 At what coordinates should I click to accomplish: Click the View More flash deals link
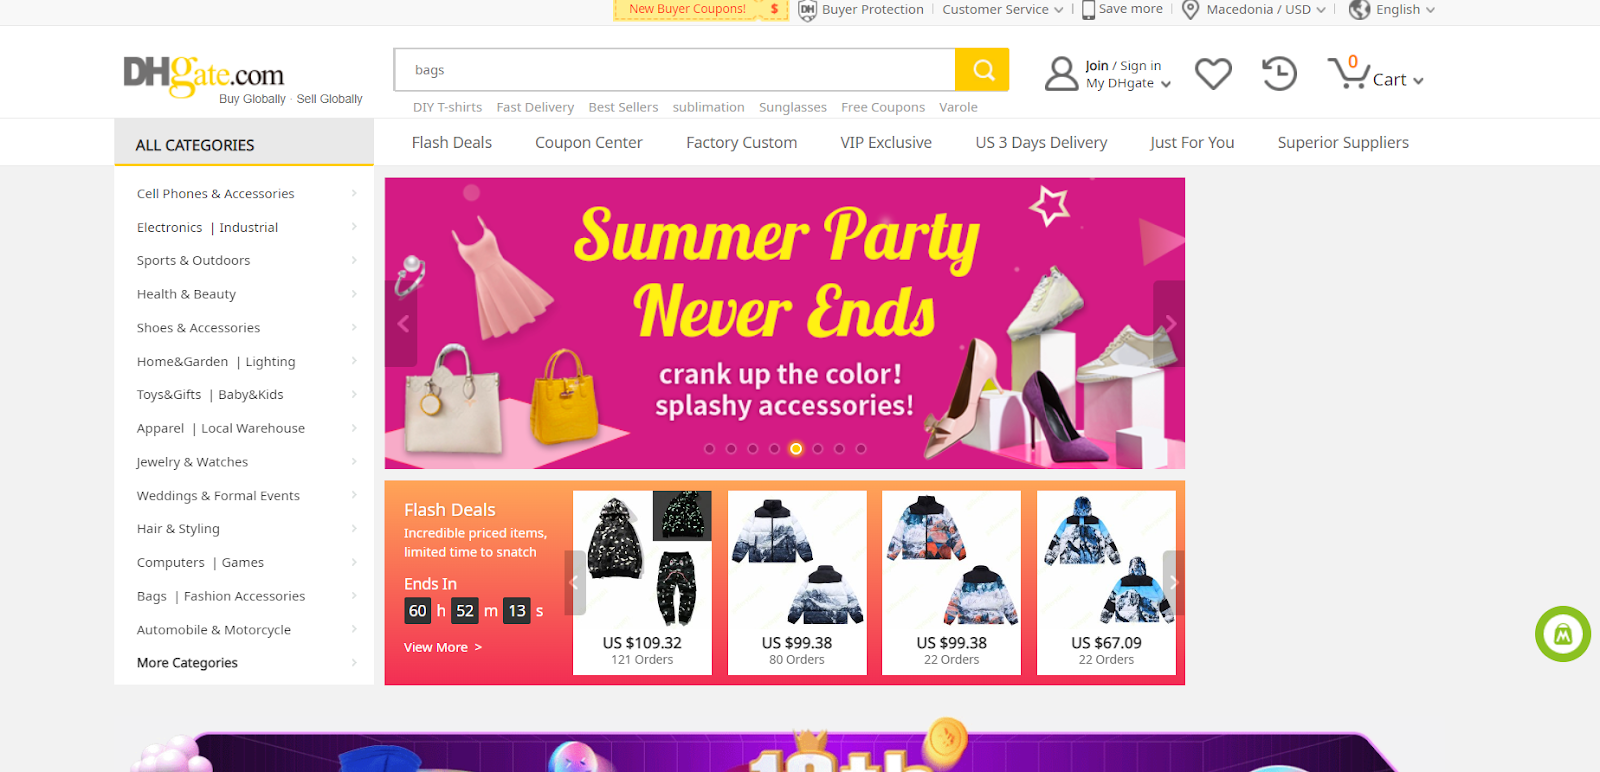point(443,648)
